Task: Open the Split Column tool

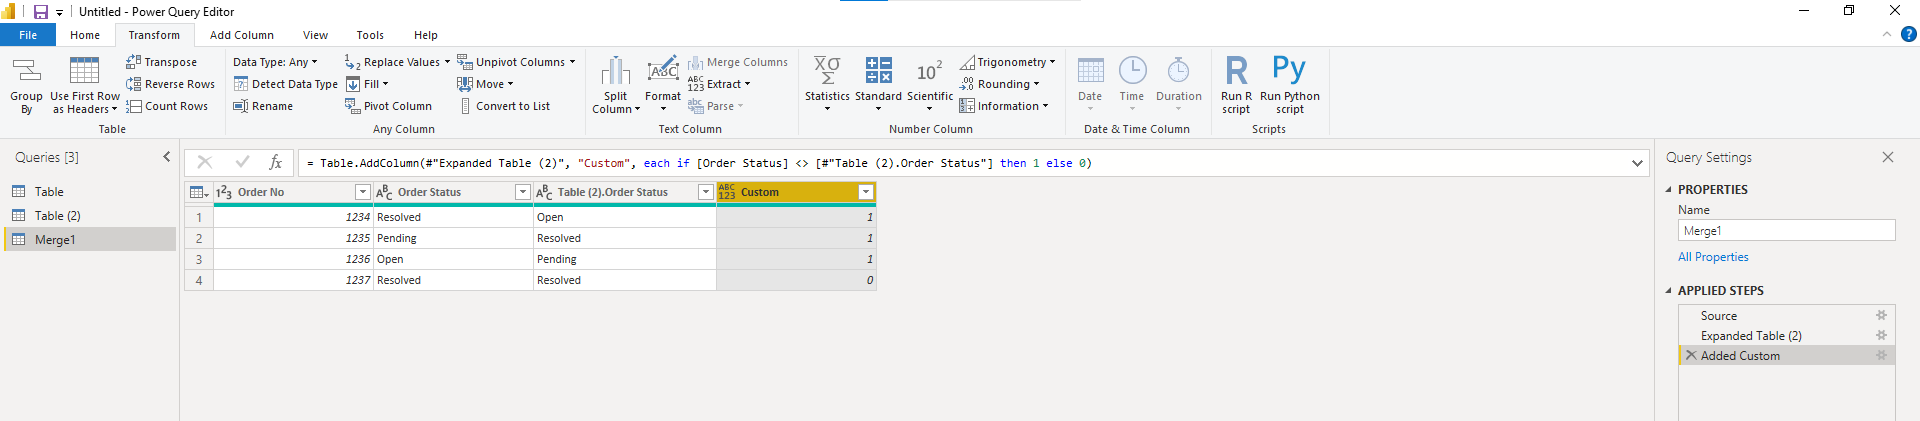Action: tap(616, 86)
